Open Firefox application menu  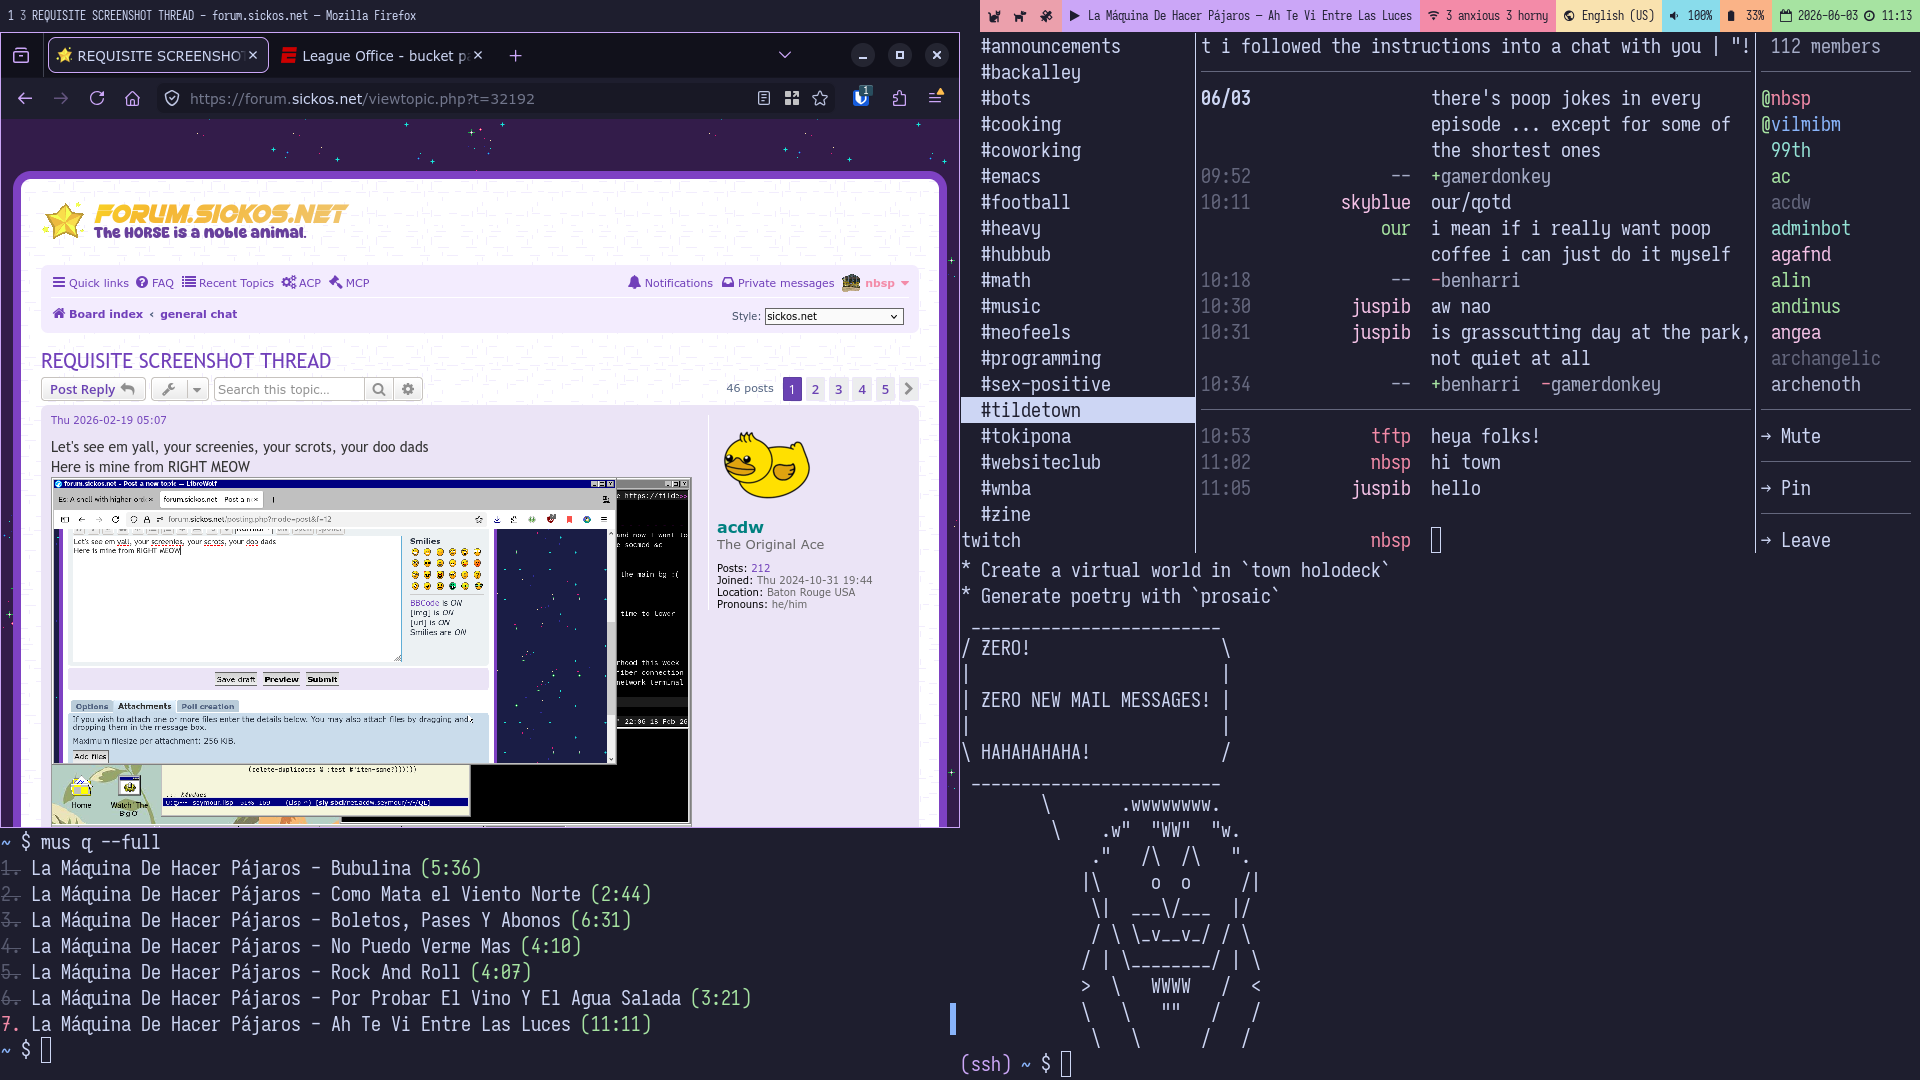tap(936, 98)
